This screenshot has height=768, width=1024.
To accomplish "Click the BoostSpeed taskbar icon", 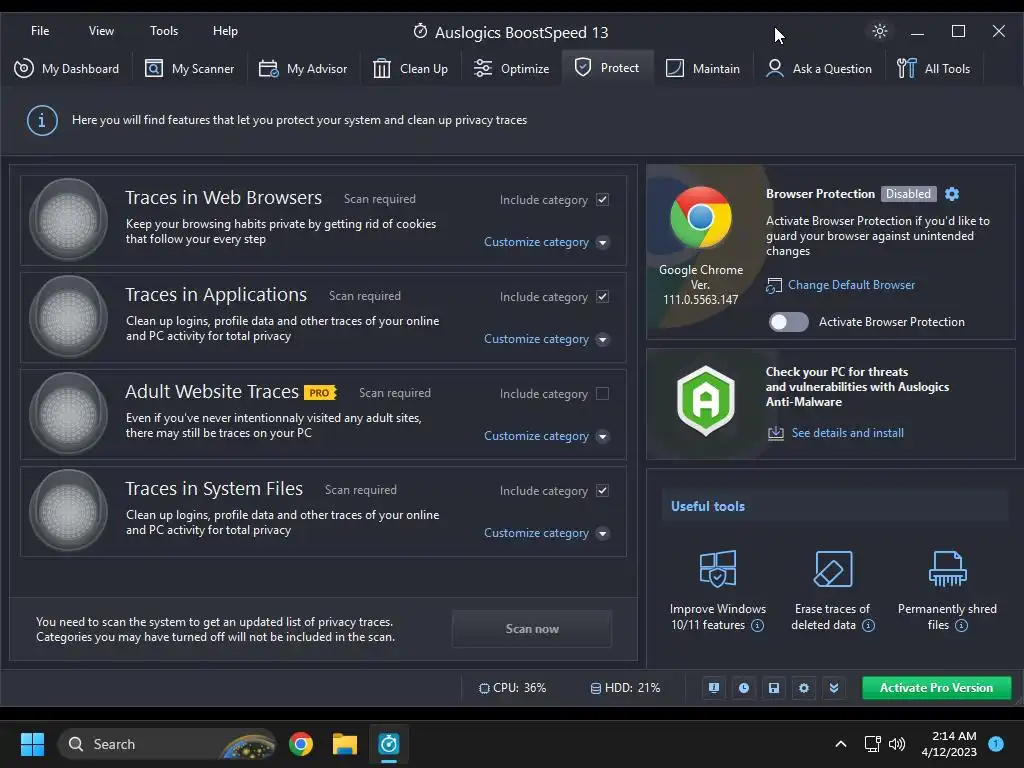I will coord(389,744).
